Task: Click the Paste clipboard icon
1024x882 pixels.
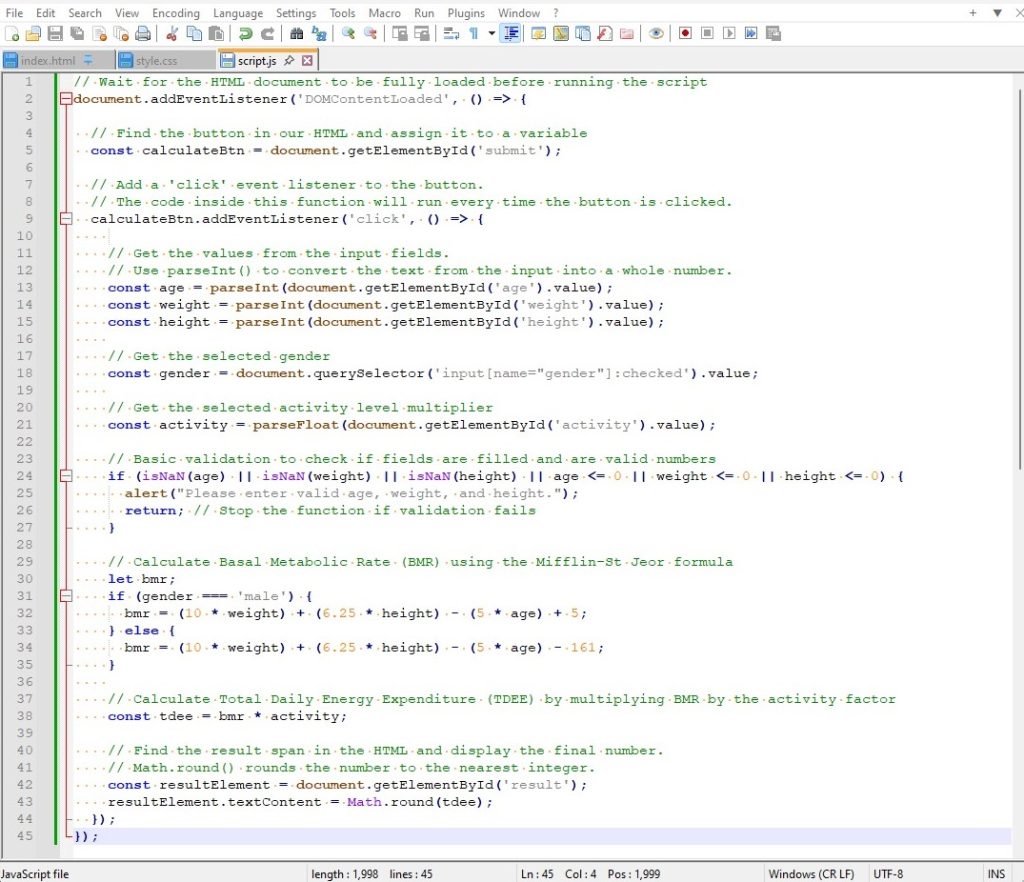Action: (216, 33)
